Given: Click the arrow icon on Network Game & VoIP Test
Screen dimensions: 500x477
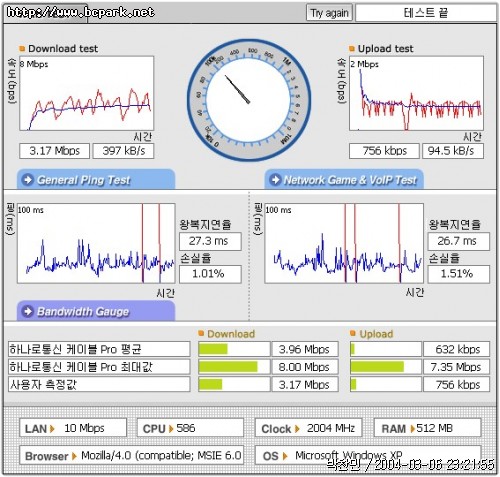Looking at the screenshot, I should click(275, 180).
